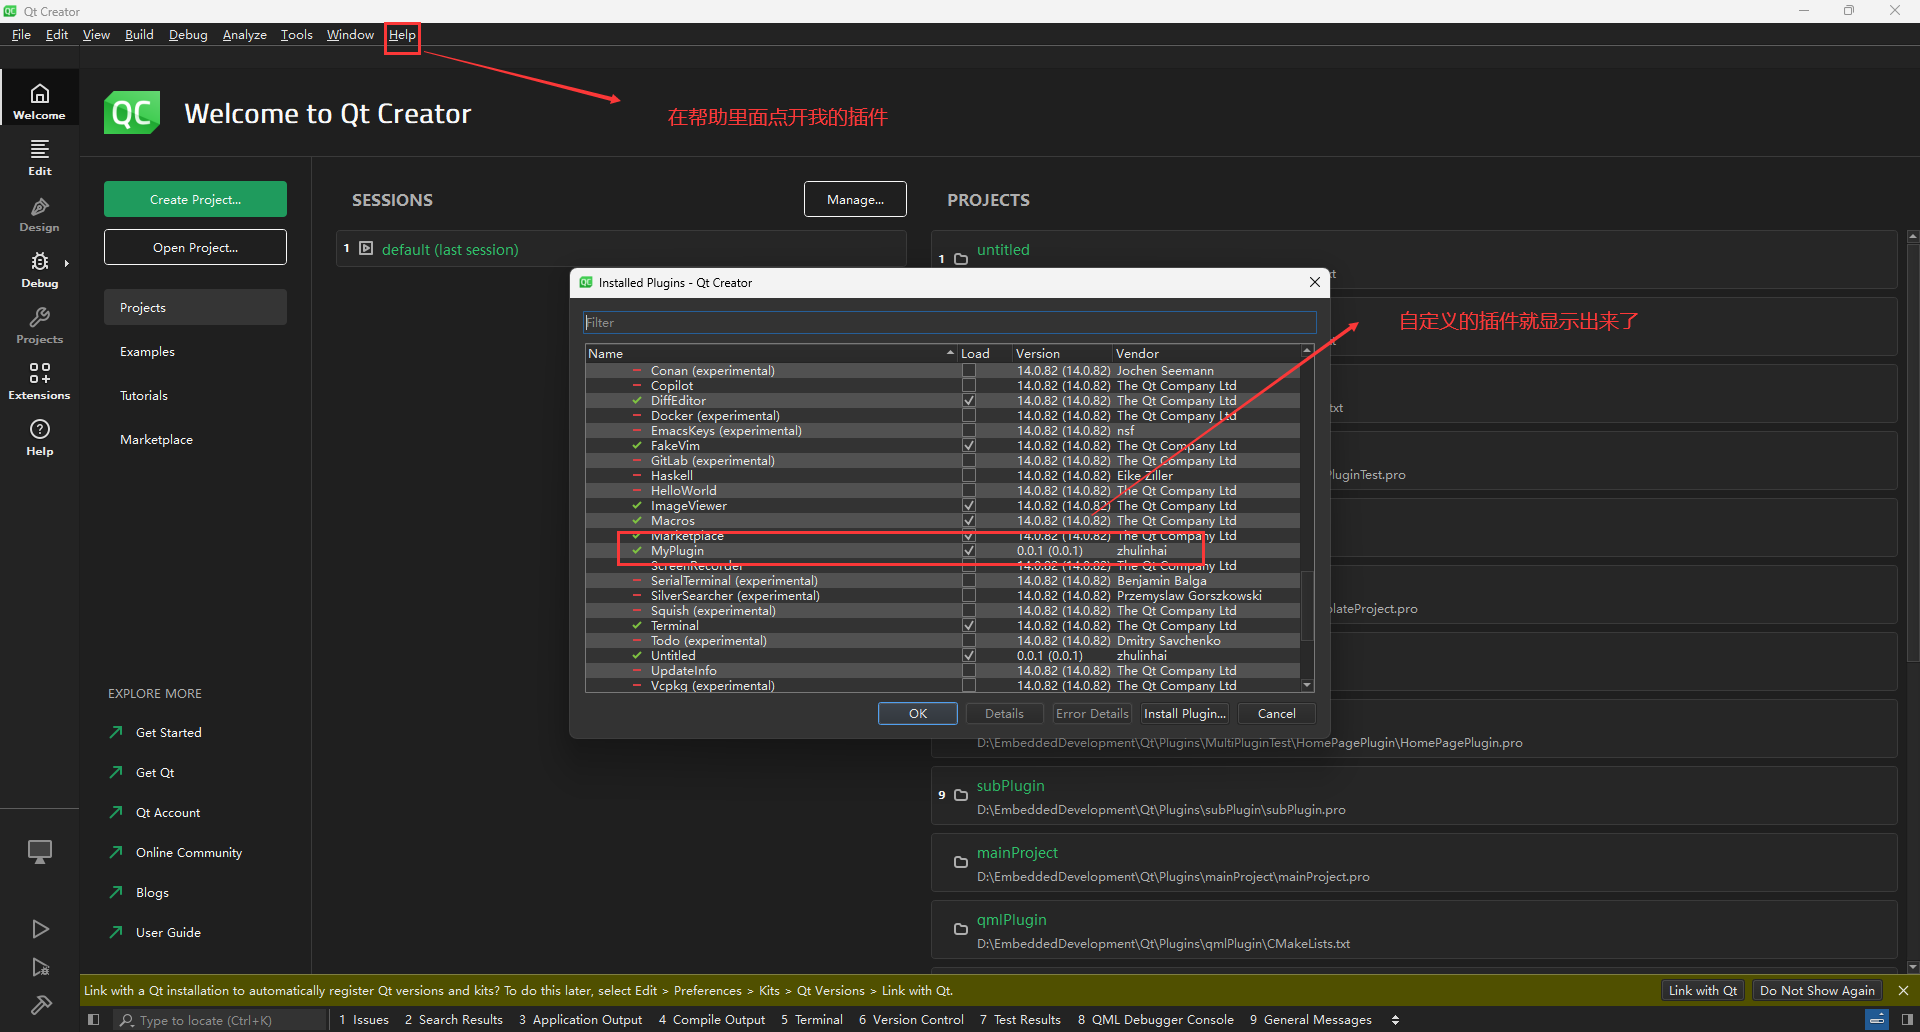Viewport: 1920px width, 1032px height.
Task: Click the User Guide arrow icon
Action: tap(116, 932)
